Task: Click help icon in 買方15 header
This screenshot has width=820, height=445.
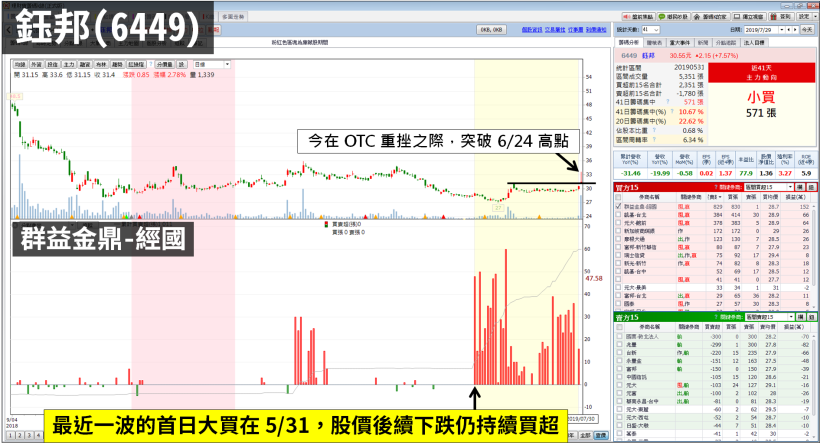Action: pos(715,187)
